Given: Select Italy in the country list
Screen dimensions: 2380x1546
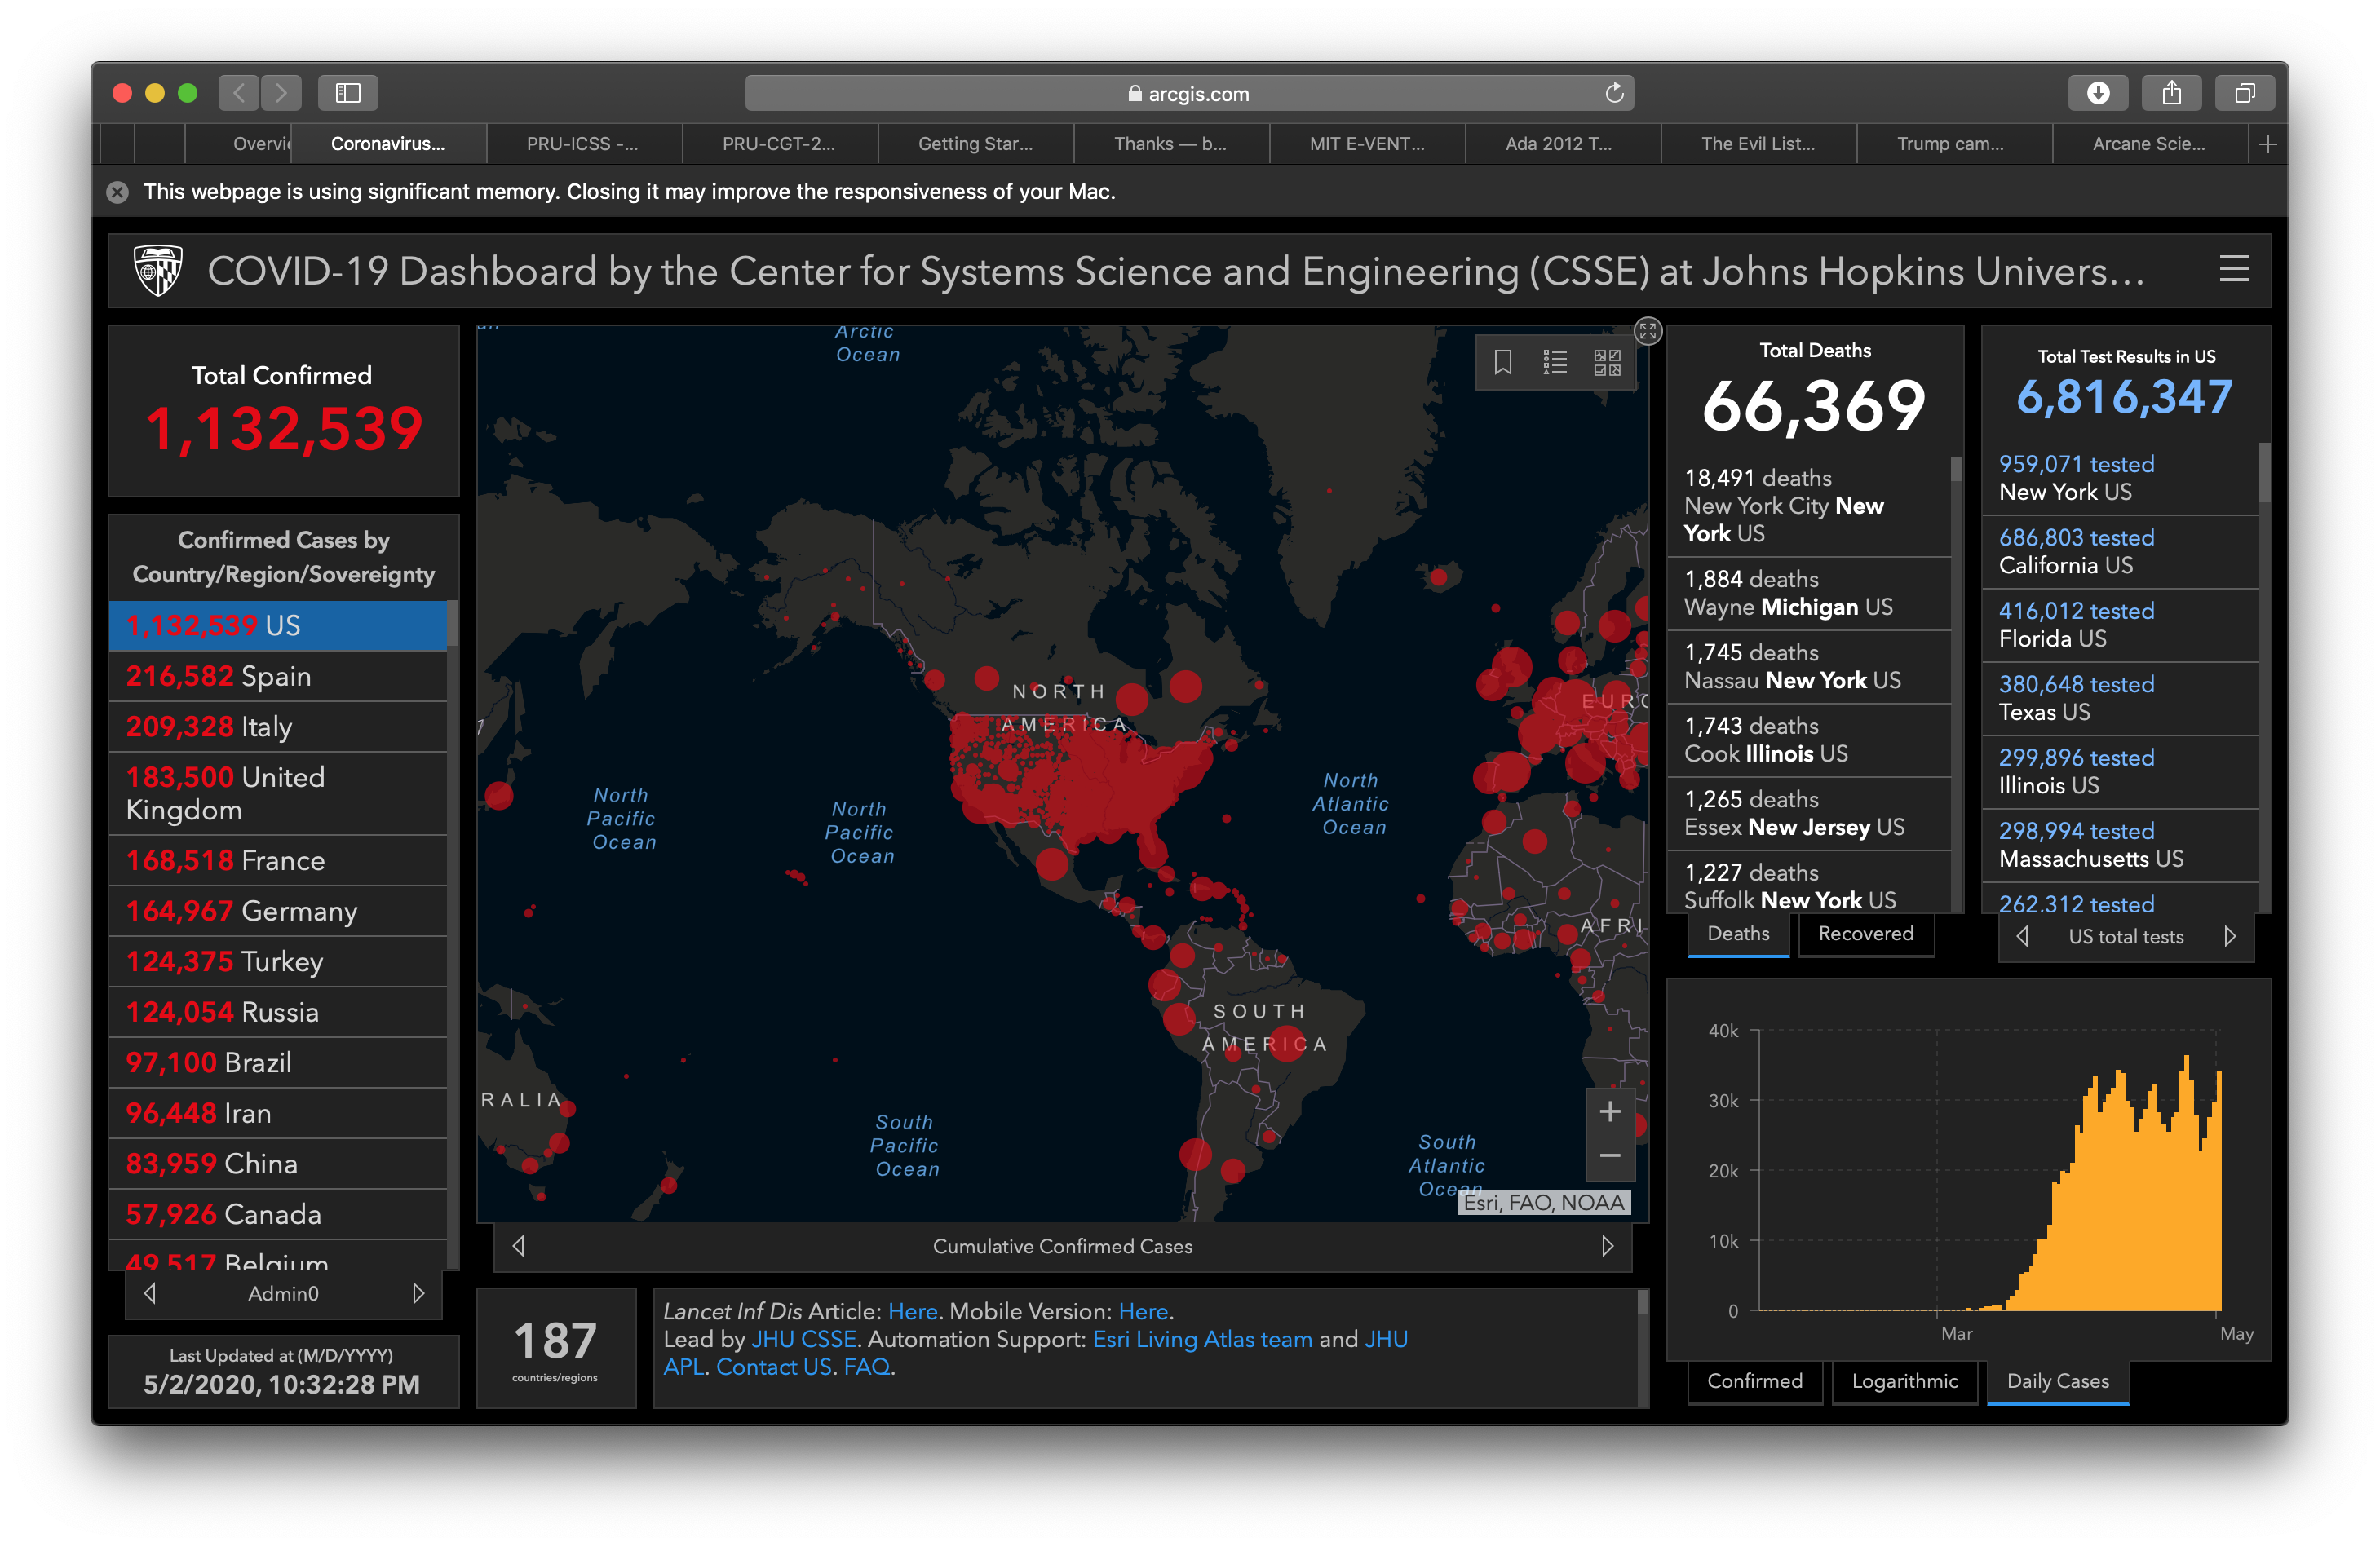Looking at the screenshot, I should point(277,727).
